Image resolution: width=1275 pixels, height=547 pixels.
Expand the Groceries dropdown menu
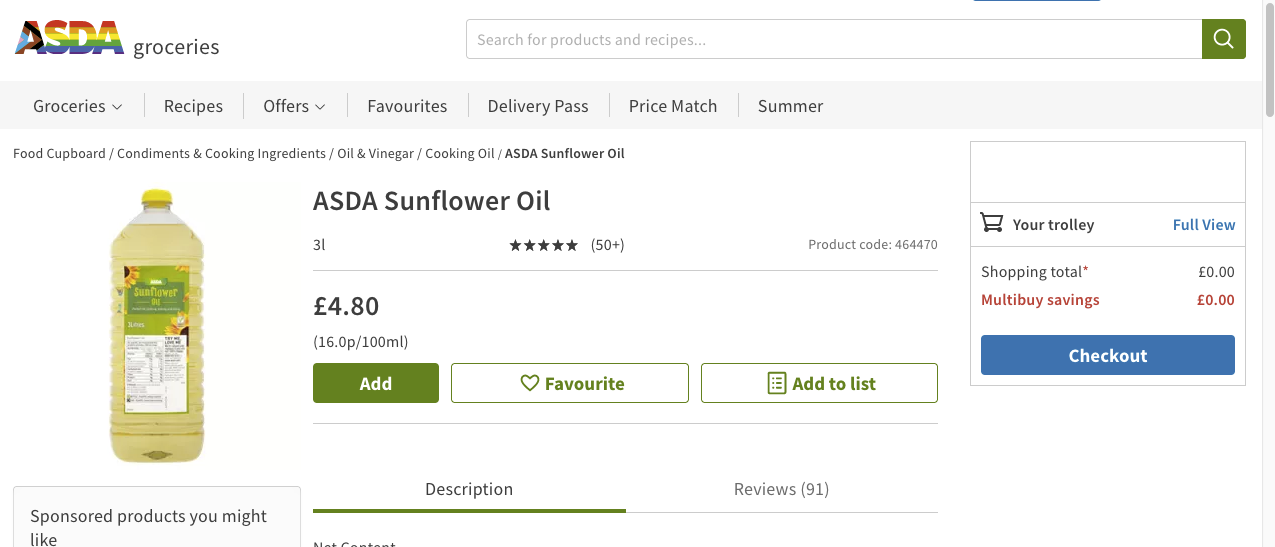pyautogui.click(x=78, y=106)
